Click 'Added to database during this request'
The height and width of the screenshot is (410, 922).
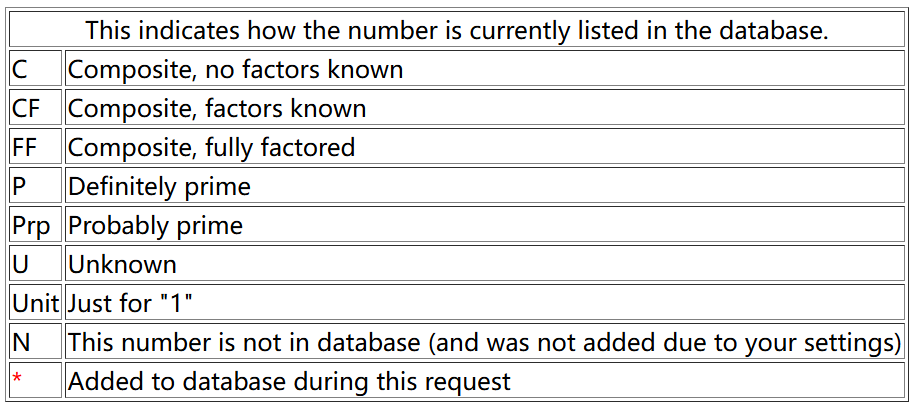[289, 381]
